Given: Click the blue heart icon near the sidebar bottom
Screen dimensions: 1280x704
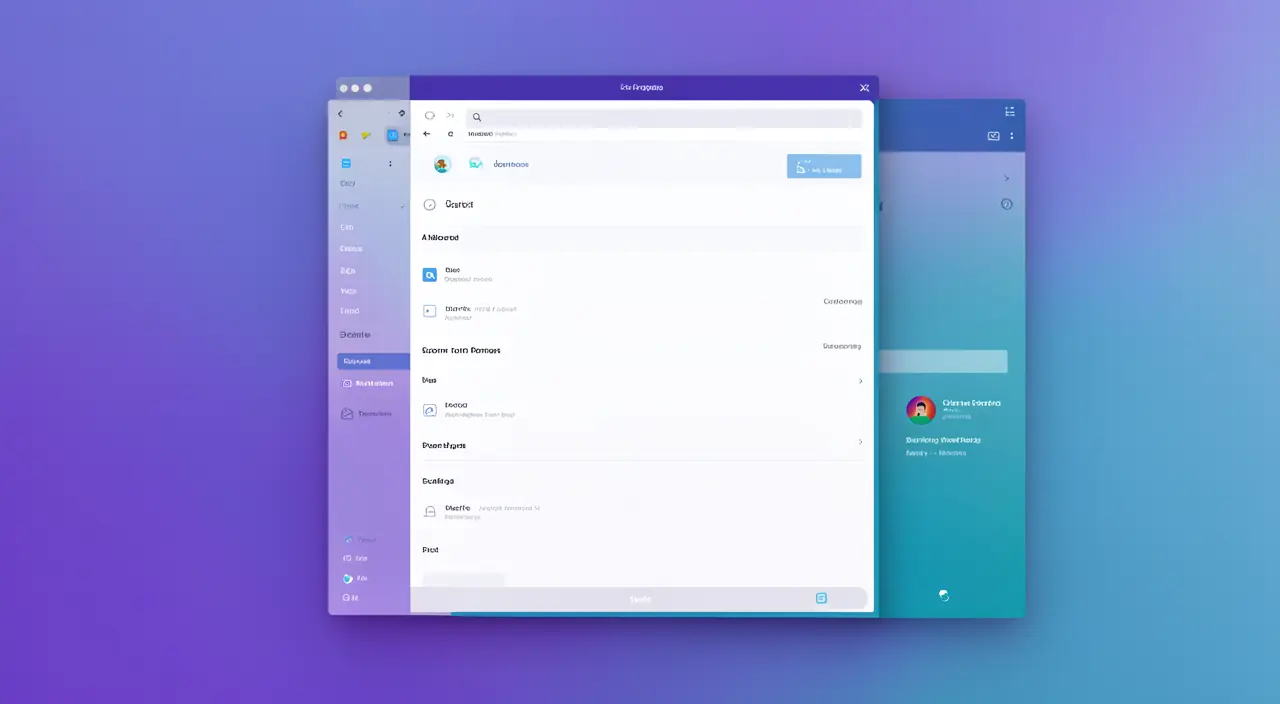Looking at the screenshot, I should (x=347, y=578).
